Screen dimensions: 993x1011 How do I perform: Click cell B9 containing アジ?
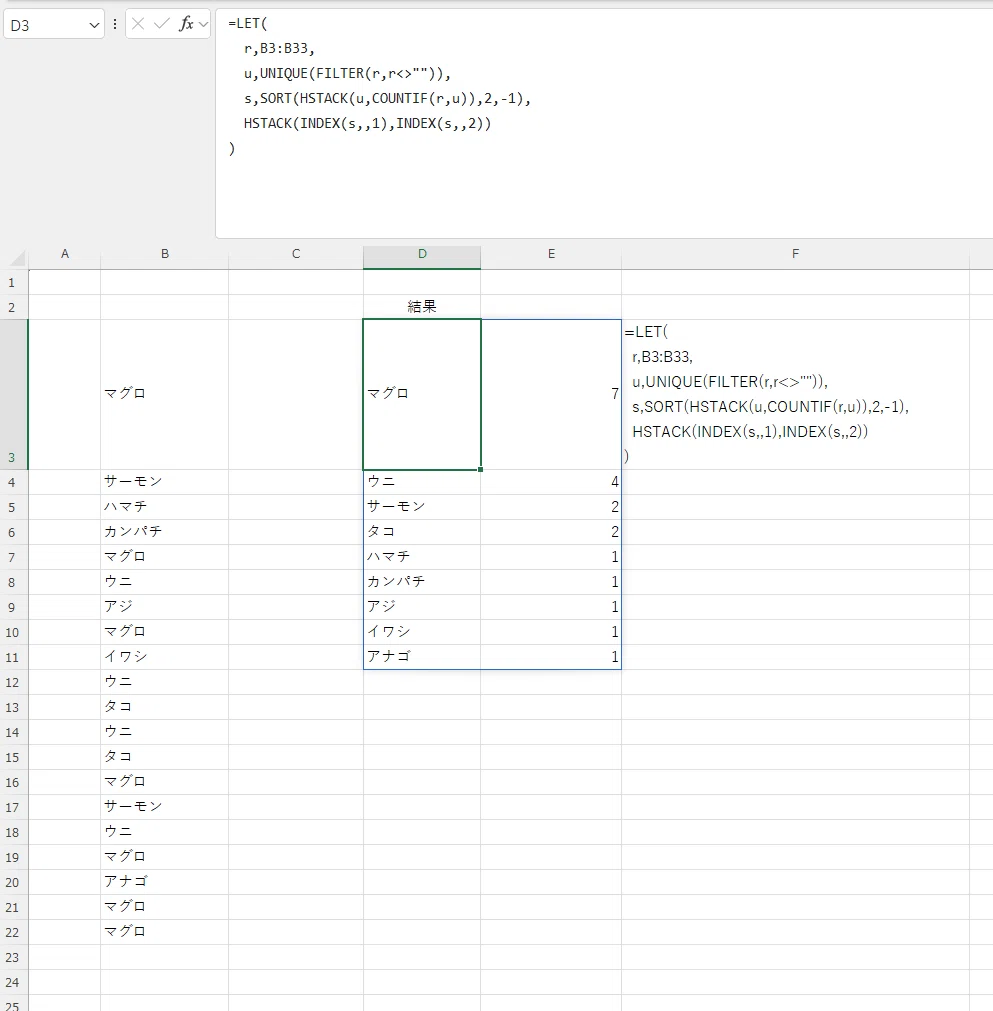pyautogui.click(x=164, y=607)
